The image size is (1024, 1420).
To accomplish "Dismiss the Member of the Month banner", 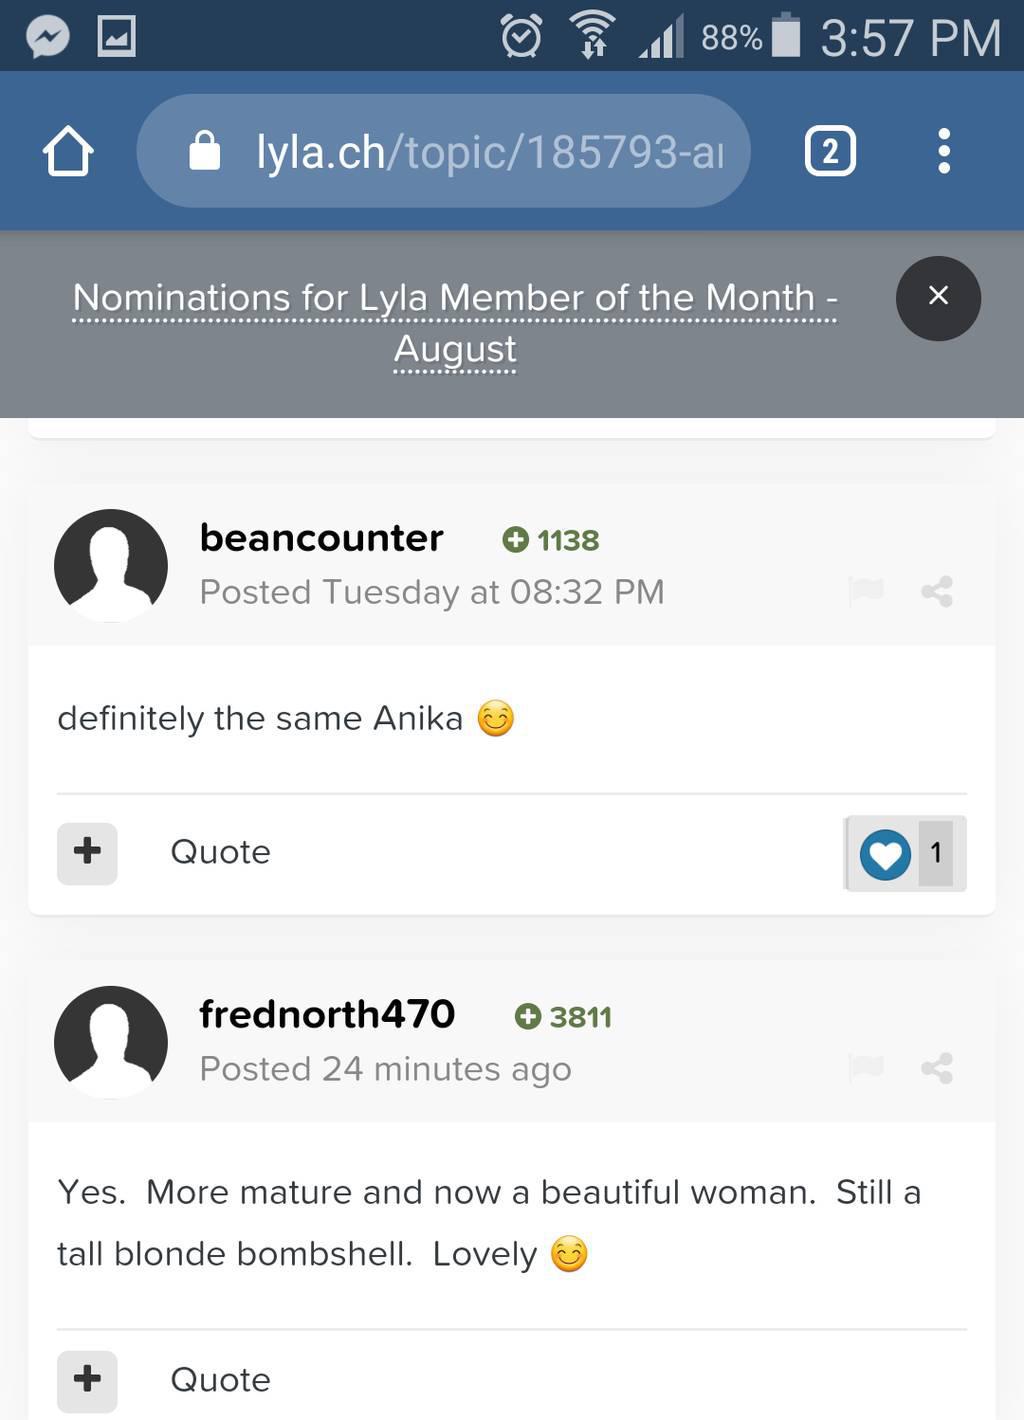I will click(937, 298).
